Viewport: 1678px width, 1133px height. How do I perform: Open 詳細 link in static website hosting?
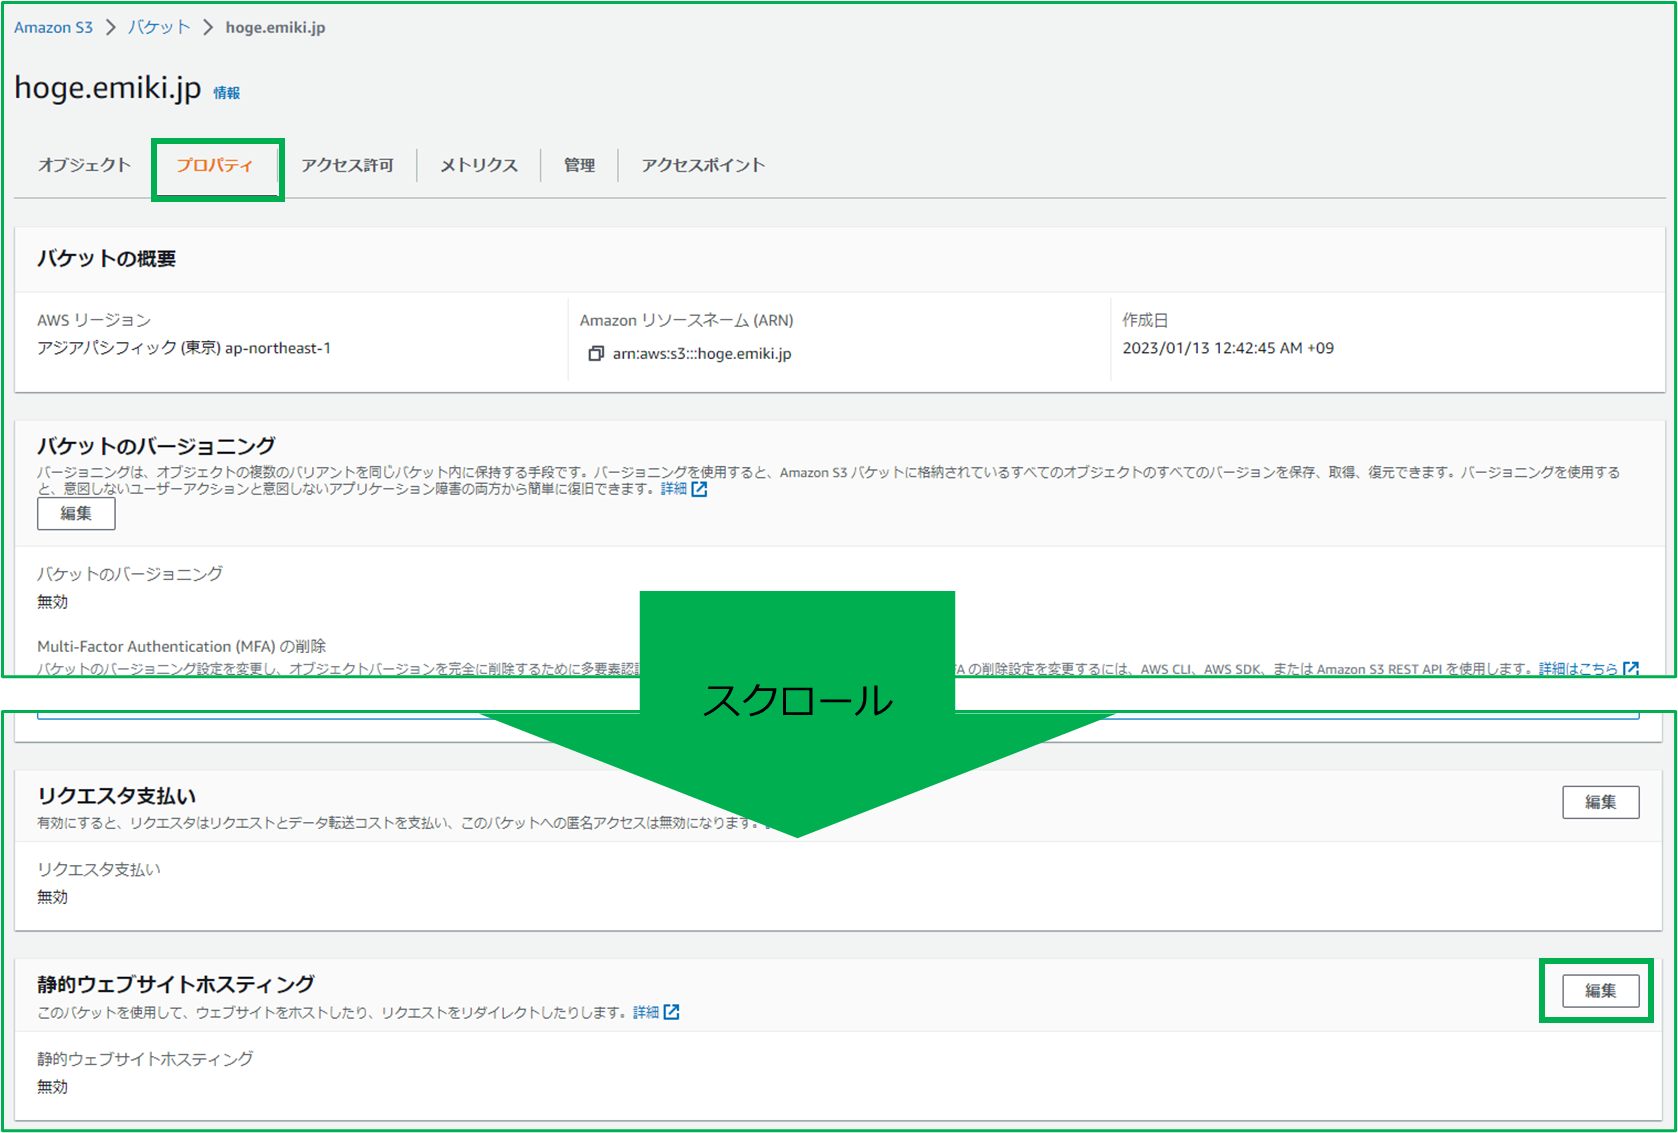point(646,1012)
